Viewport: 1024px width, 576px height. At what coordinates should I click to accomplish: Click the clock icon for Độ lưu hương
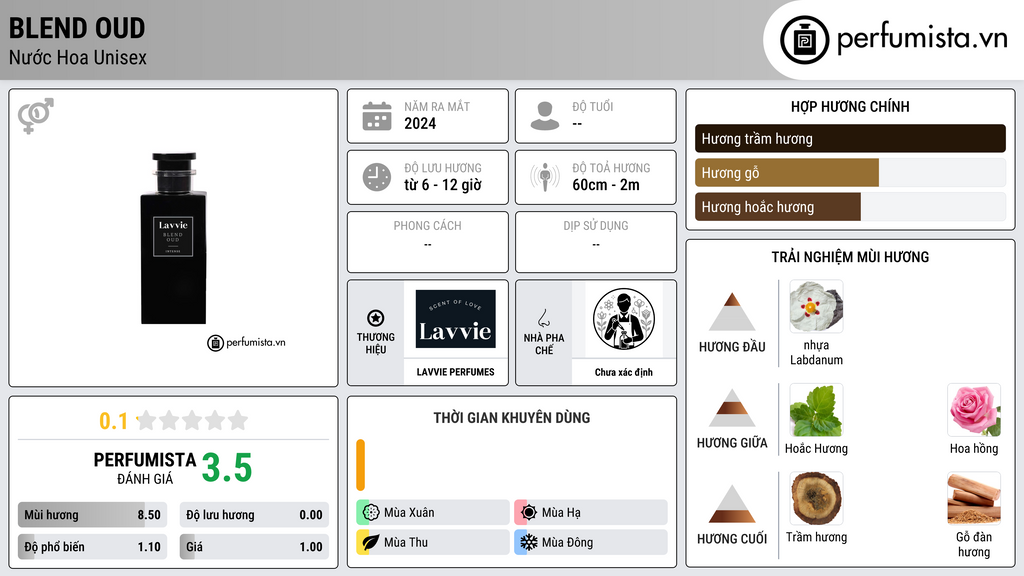click(x=377, y=177)
